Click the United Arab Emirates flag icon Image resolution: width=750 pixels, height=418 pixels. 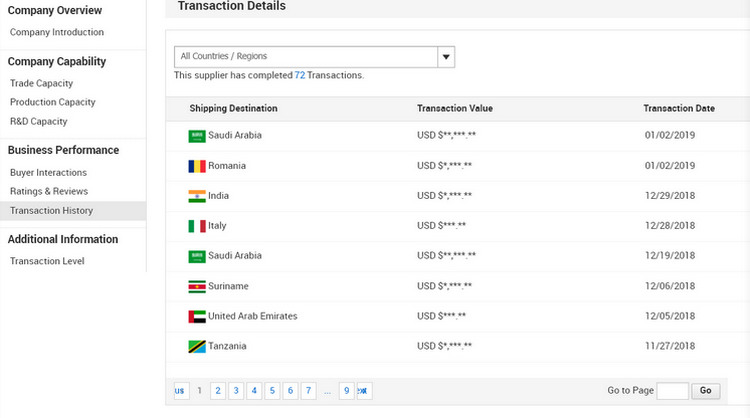pos(196,316)
